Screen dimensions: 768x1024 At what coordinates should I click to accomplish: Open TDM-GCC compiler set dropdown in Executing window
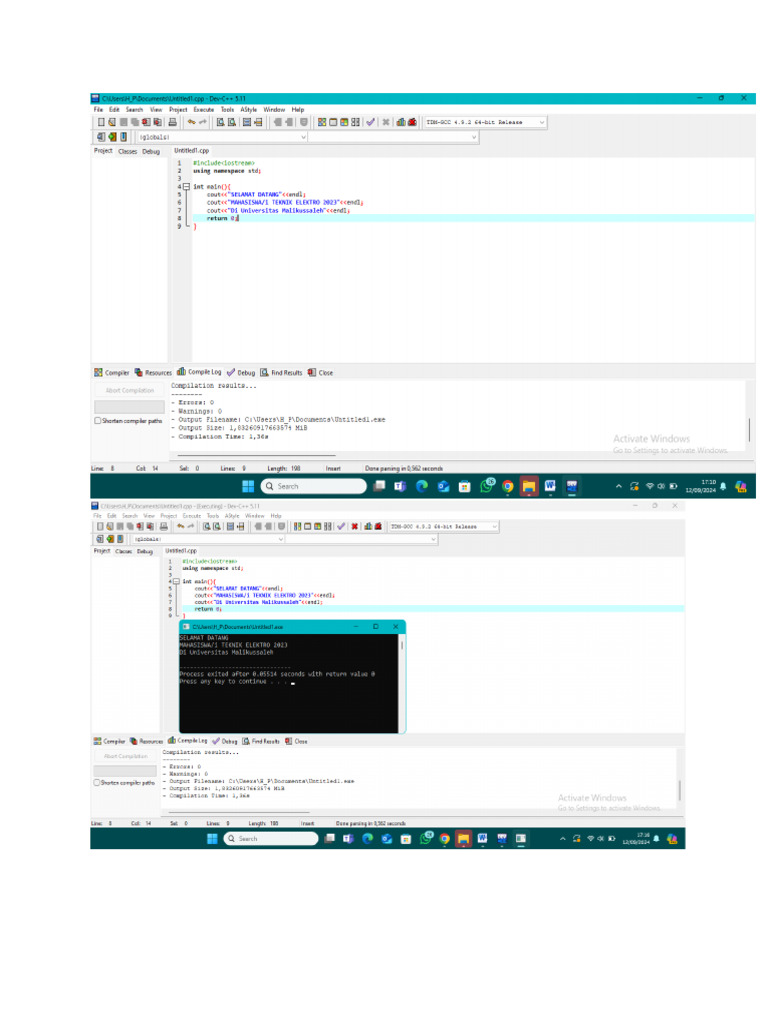[494, 526]
